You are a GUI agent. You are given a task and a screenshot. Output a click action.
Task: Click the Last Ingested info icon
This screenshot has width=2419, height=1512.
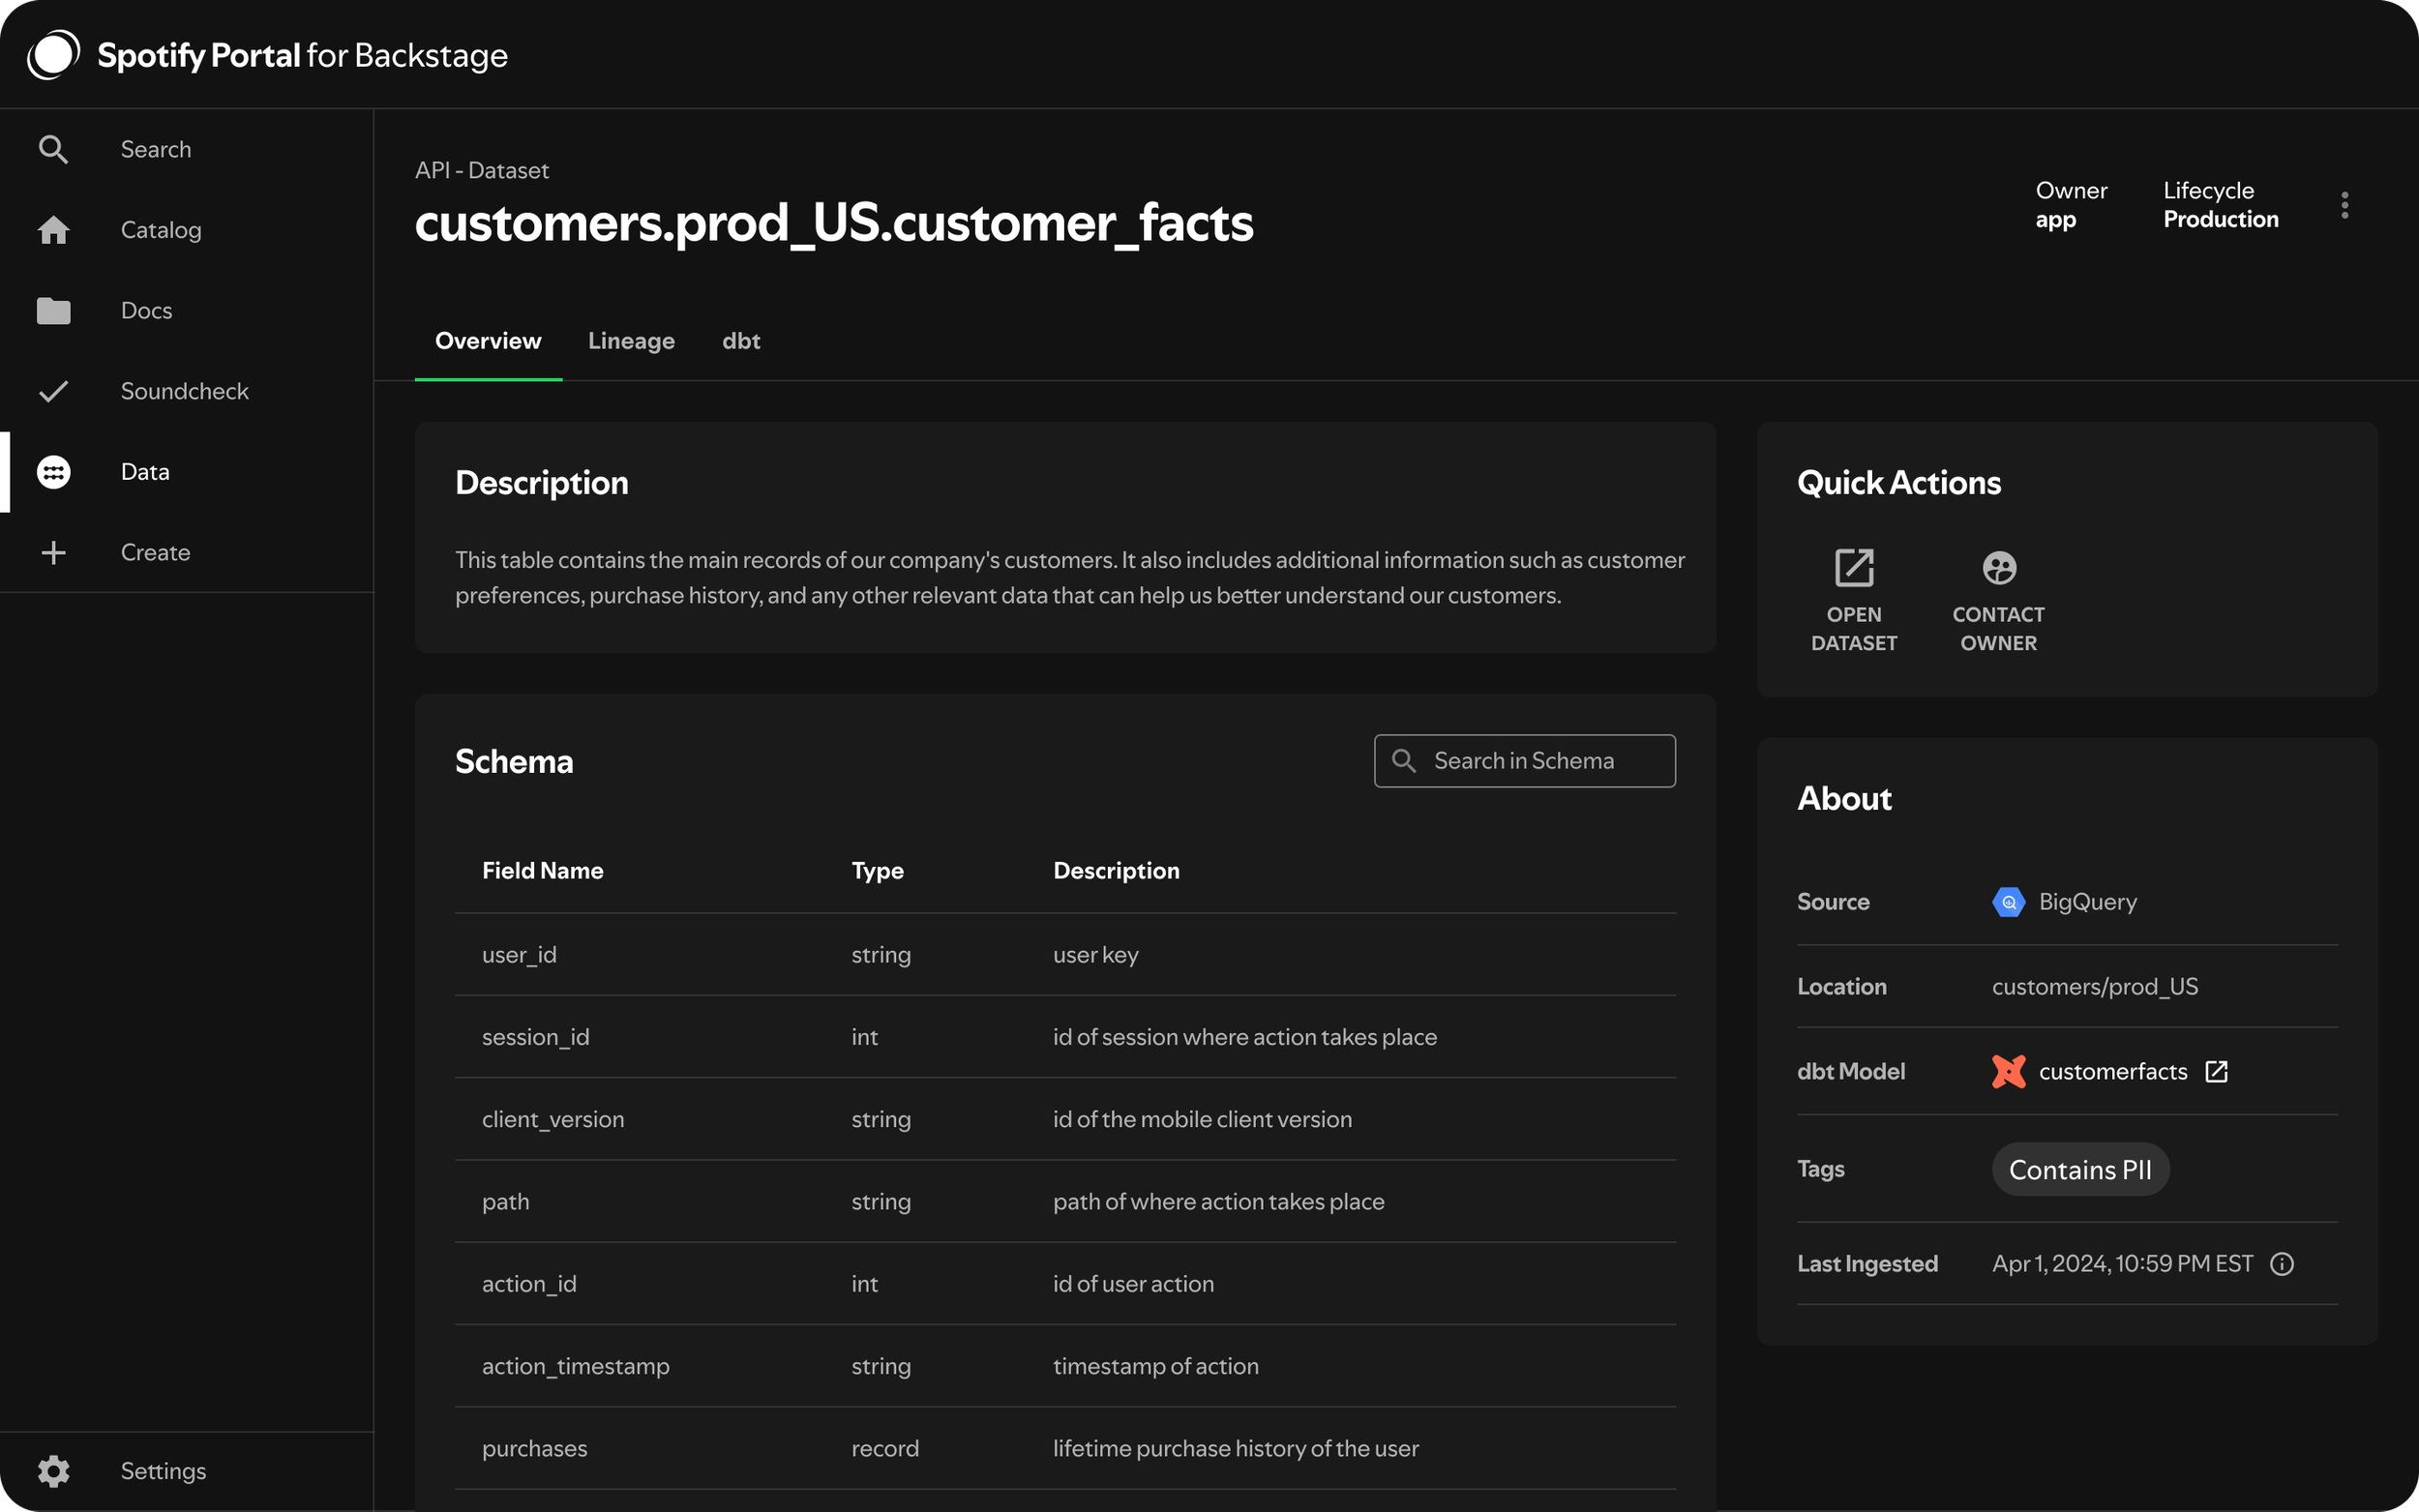pos(2281,1264)
